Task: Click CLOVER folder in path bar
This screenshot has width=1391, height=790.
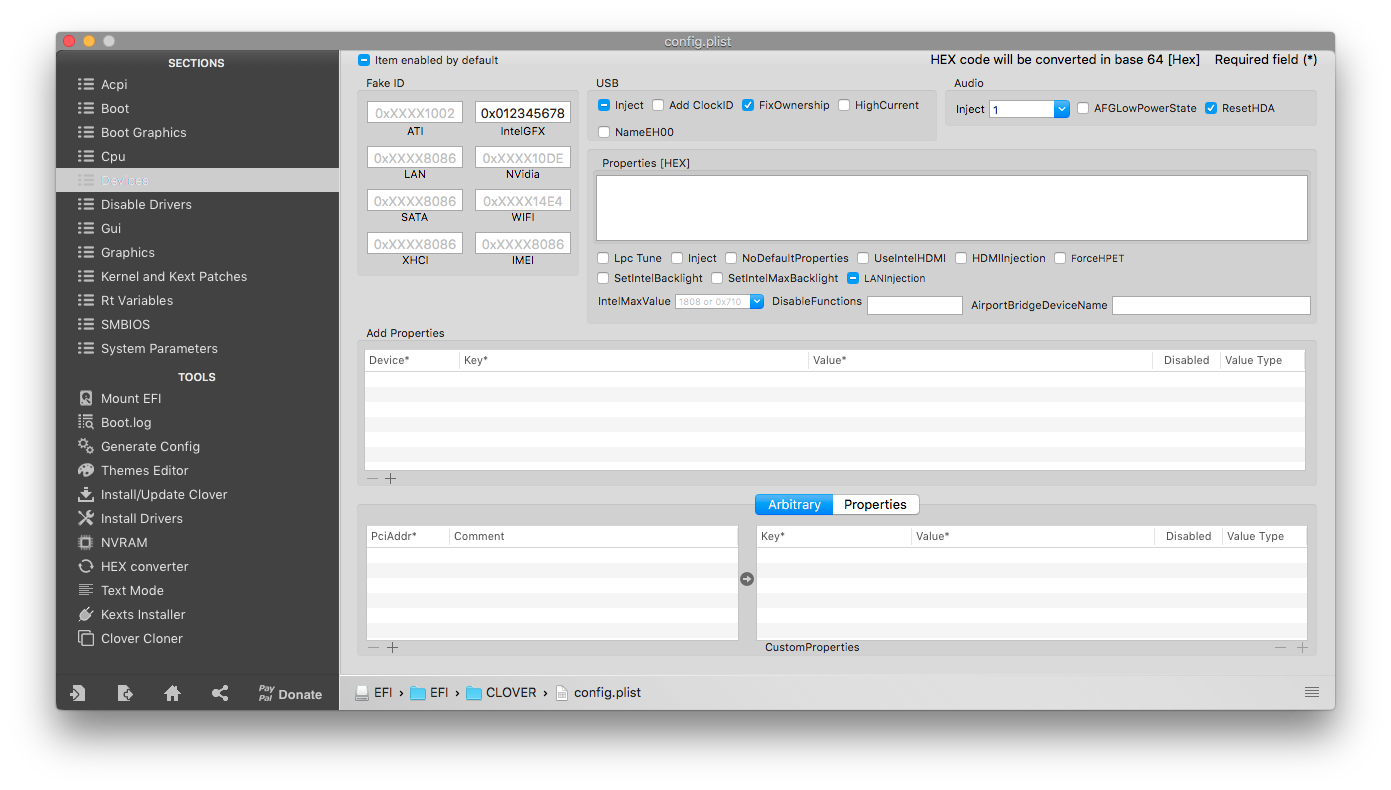Action: click(501, 692)
